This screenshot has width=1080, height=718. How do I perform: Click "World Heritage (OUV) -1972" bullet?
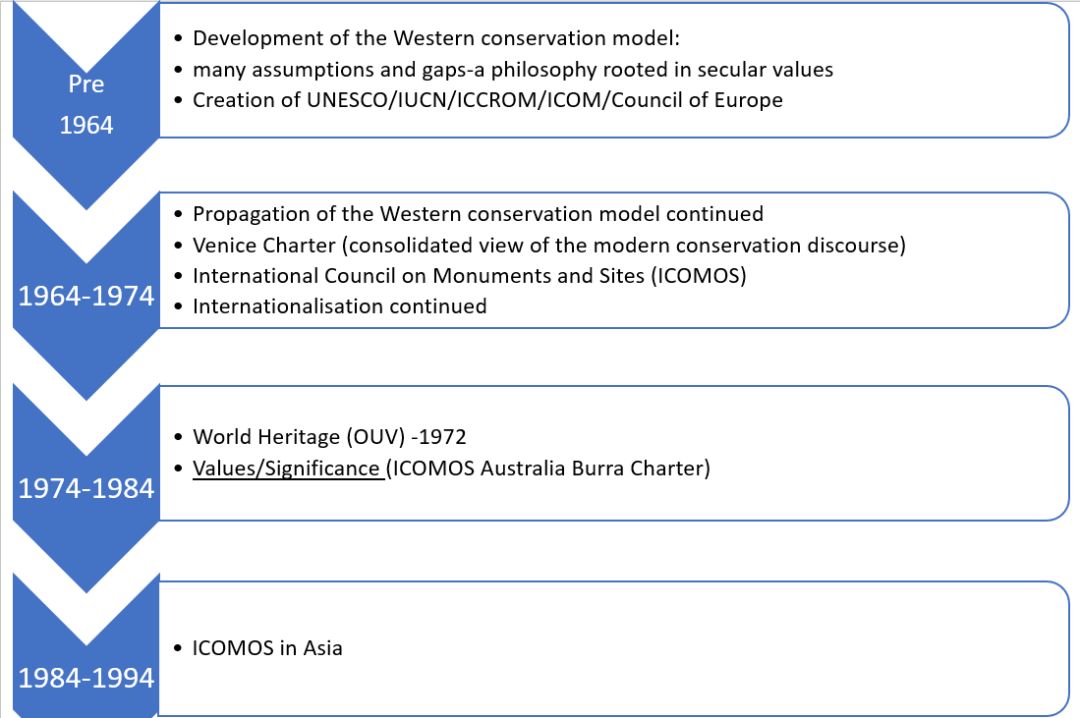329,437
